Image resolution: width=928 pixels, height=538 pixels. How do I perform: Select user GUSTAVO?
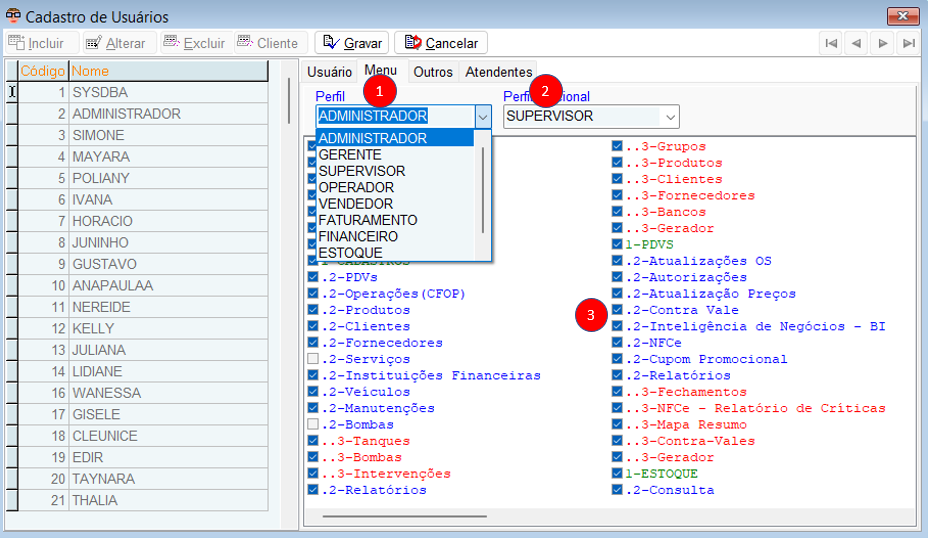[143, 264]
